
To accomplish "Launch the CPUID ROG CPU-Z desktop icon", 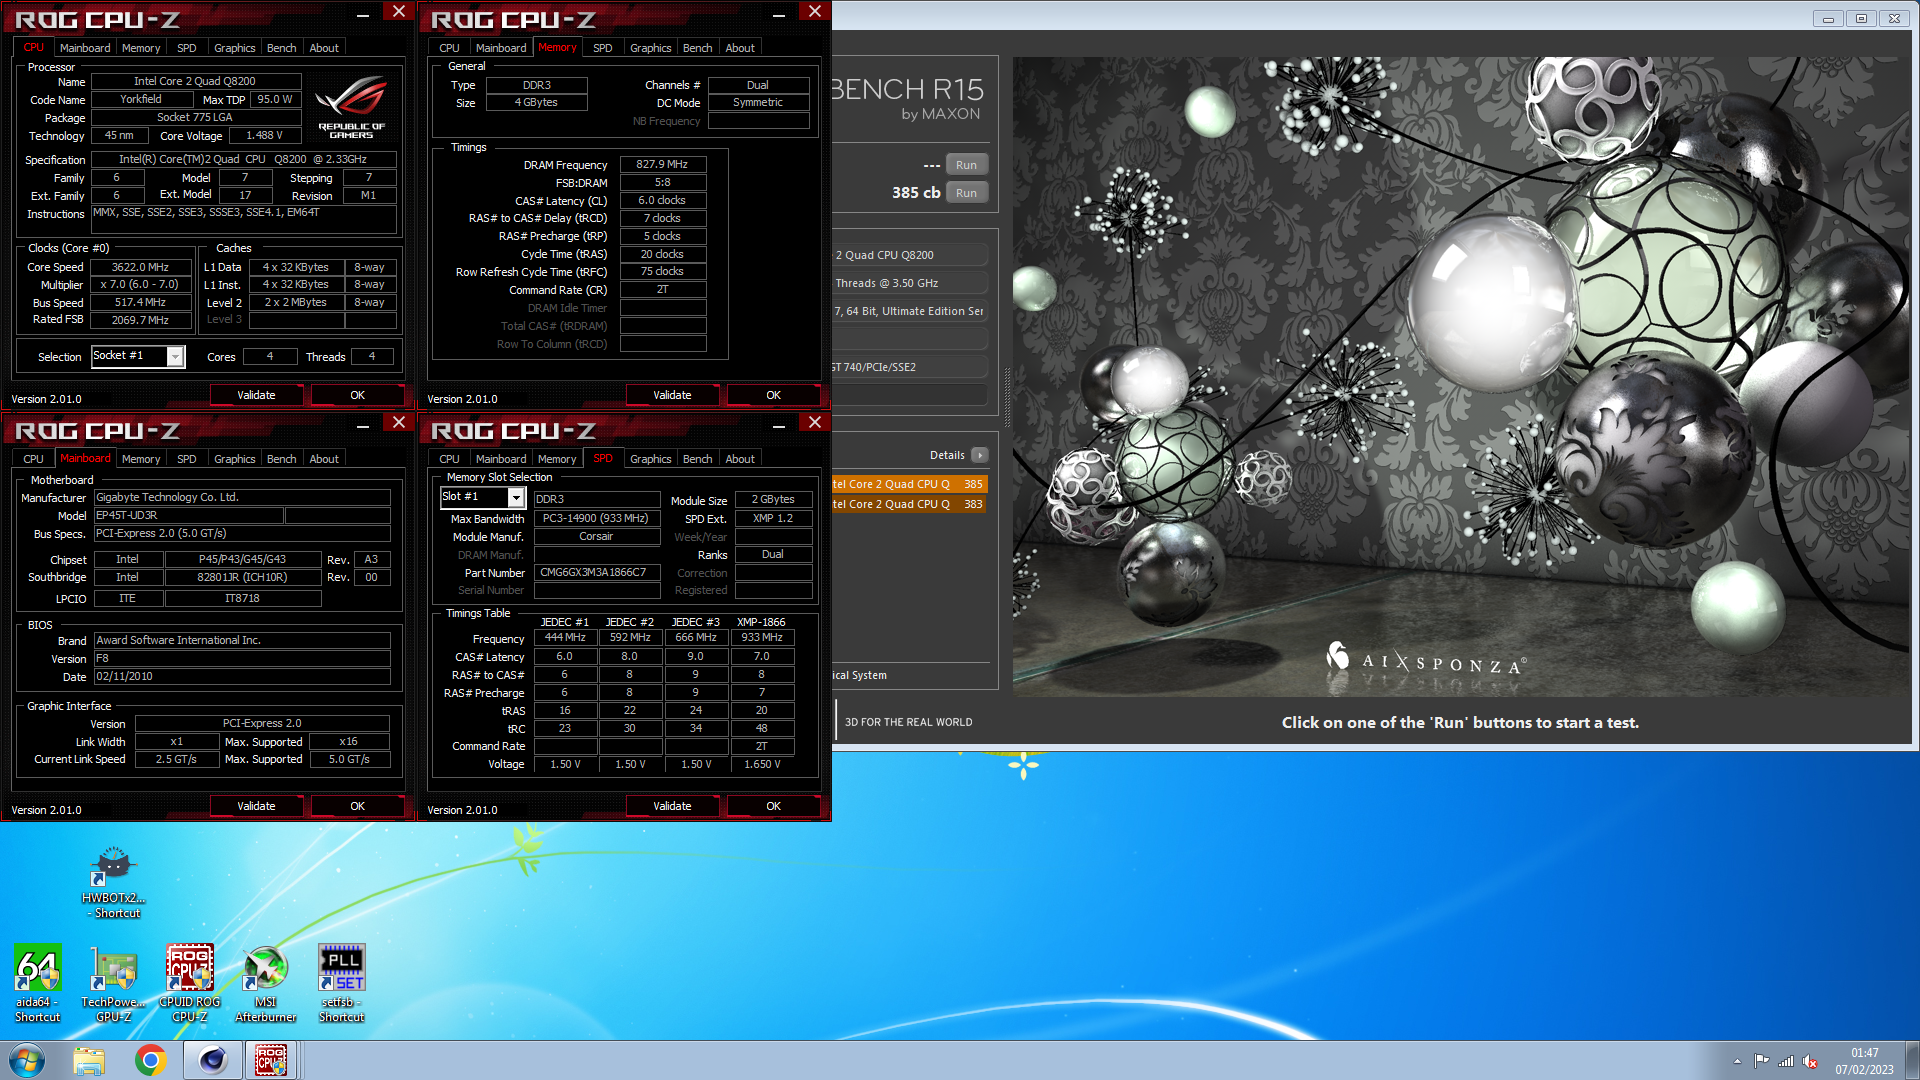I will [190, 983].
